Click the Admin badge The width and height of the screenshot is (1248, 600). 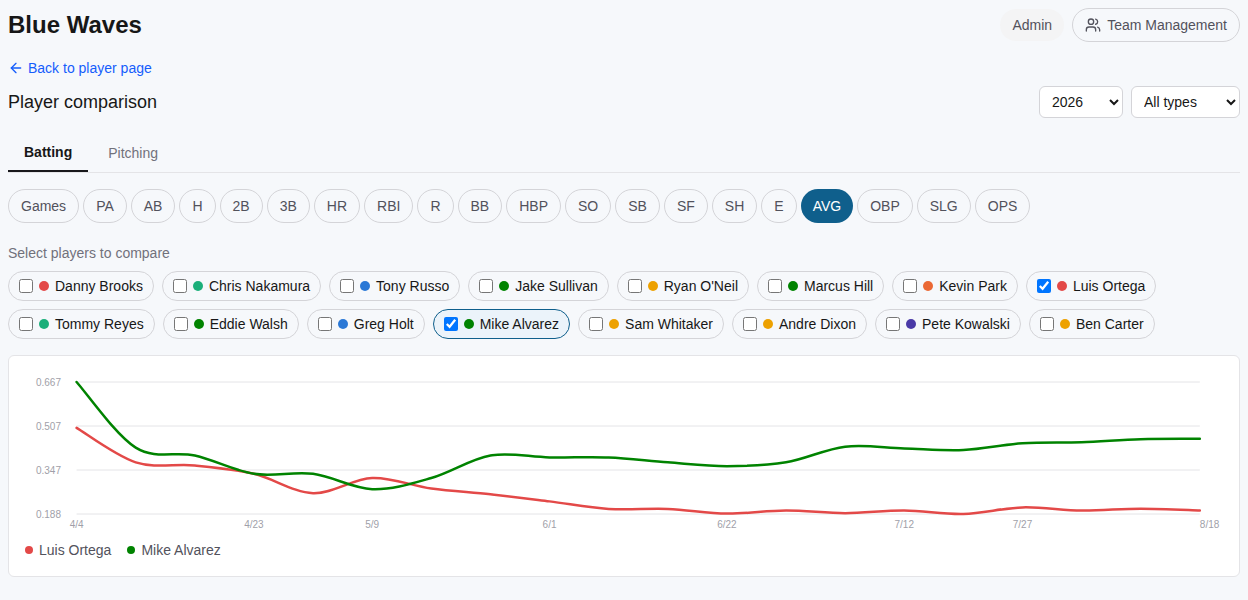pyautogui.click(x=1032, y=25)
